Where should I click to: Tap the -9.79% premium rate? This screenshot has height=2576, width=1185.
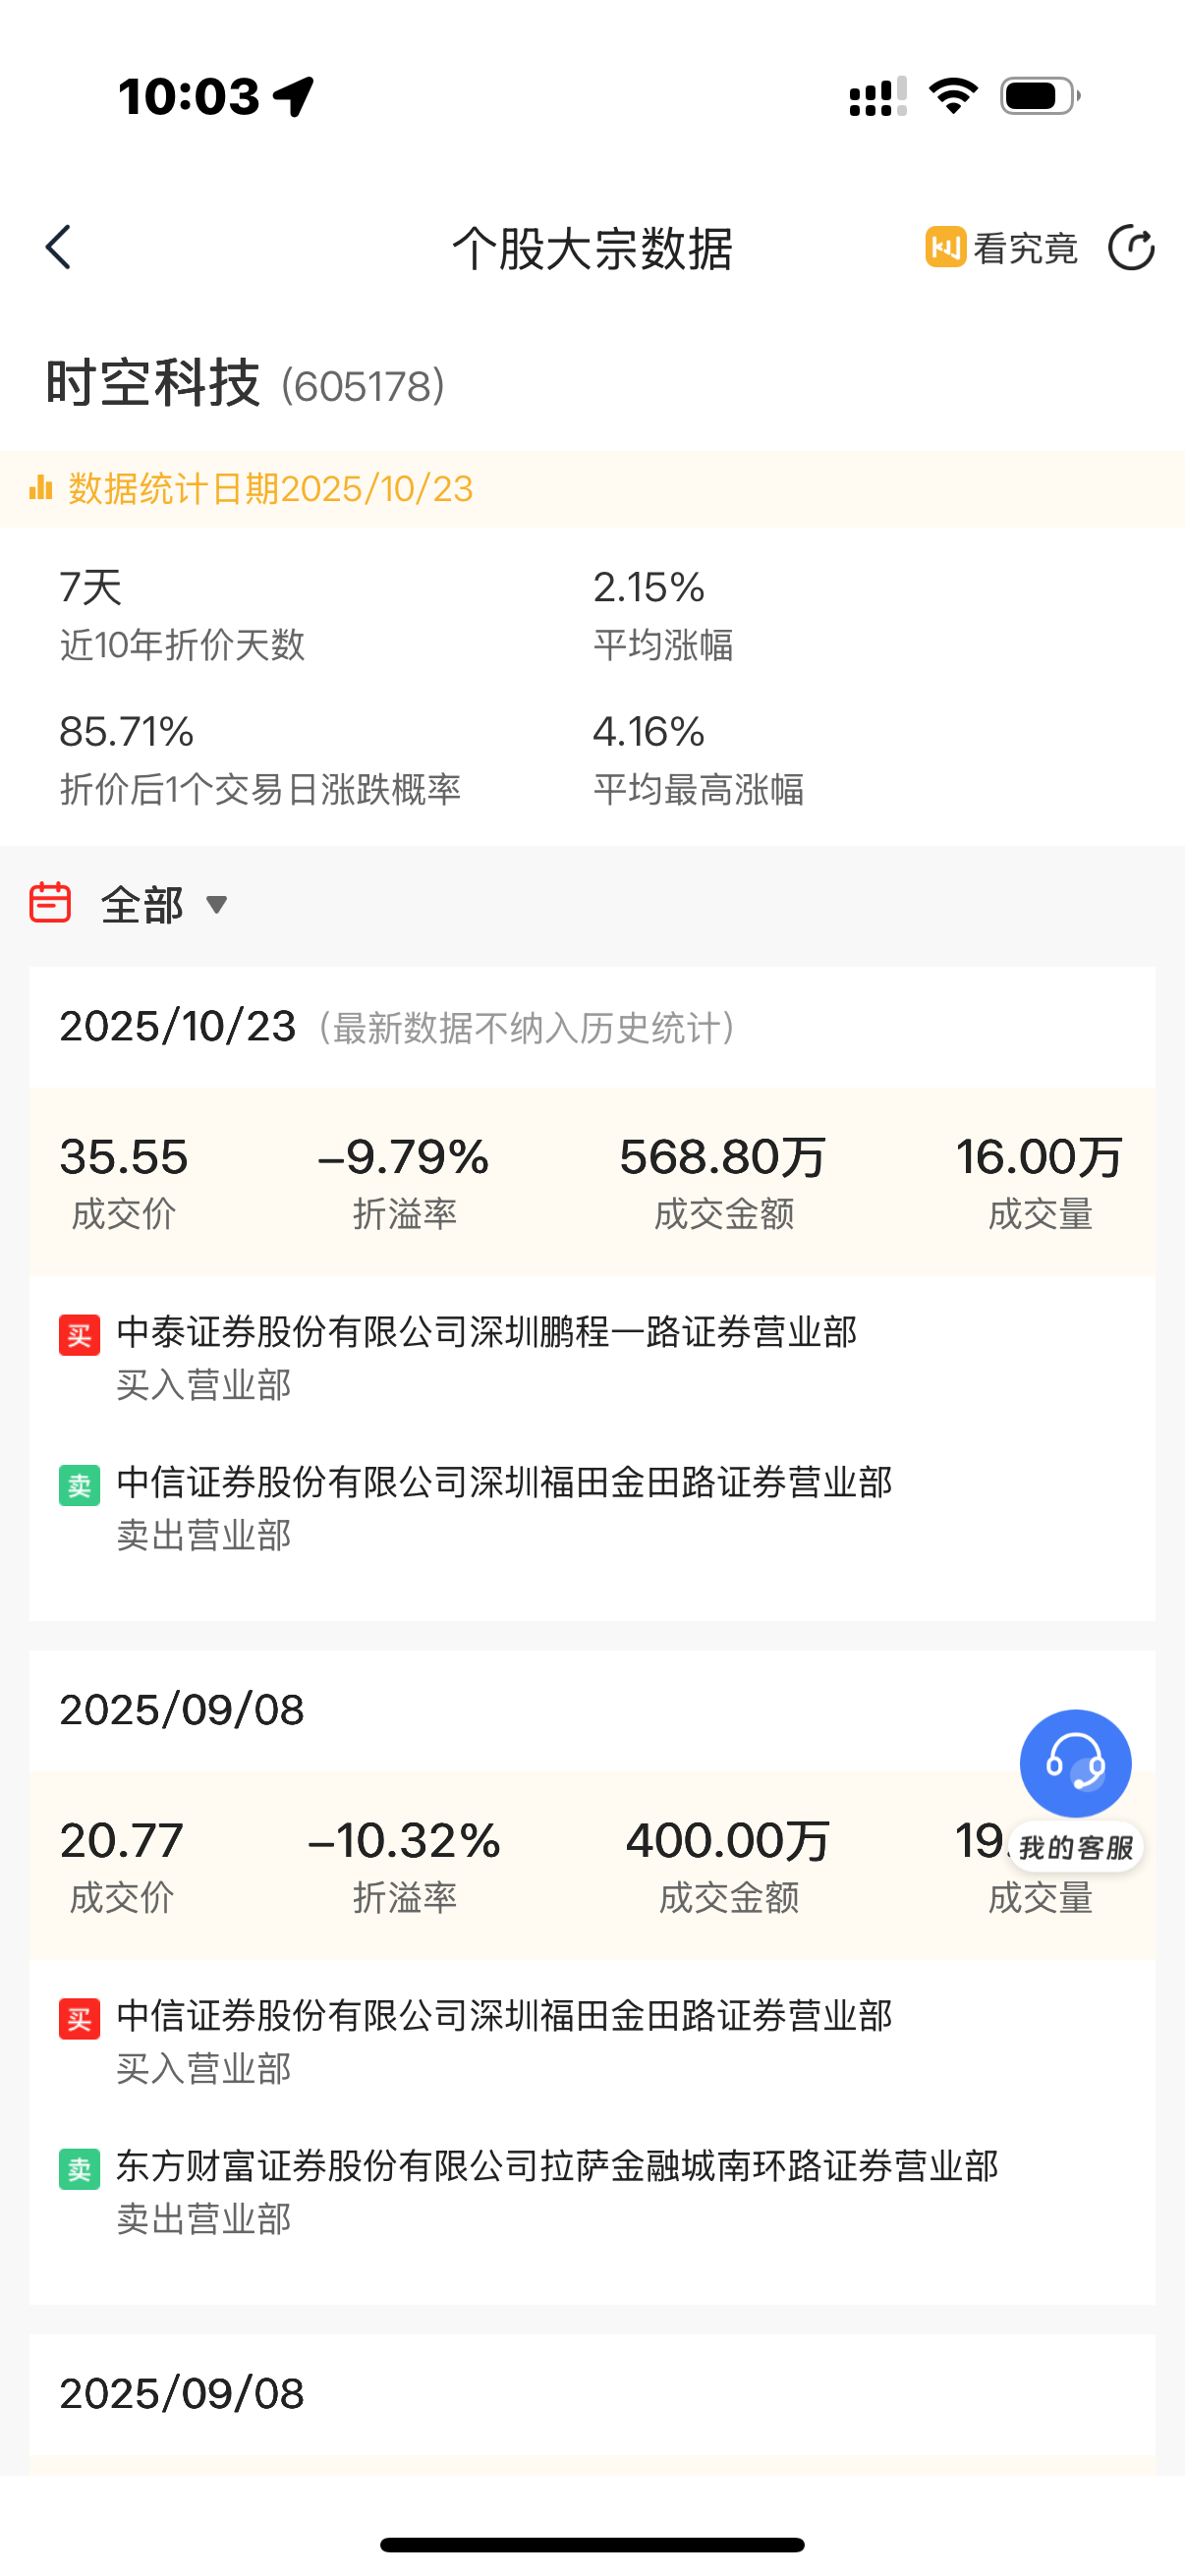(403, 1157)
